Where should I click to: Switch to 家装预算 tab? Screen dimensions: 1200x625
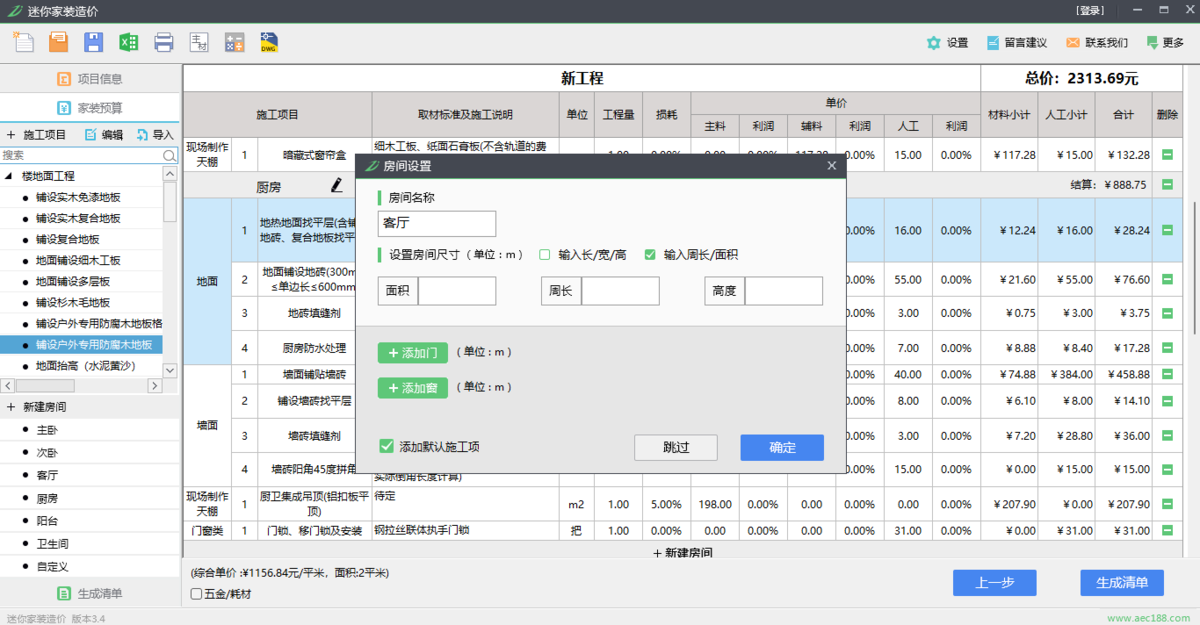coord(90,108)
